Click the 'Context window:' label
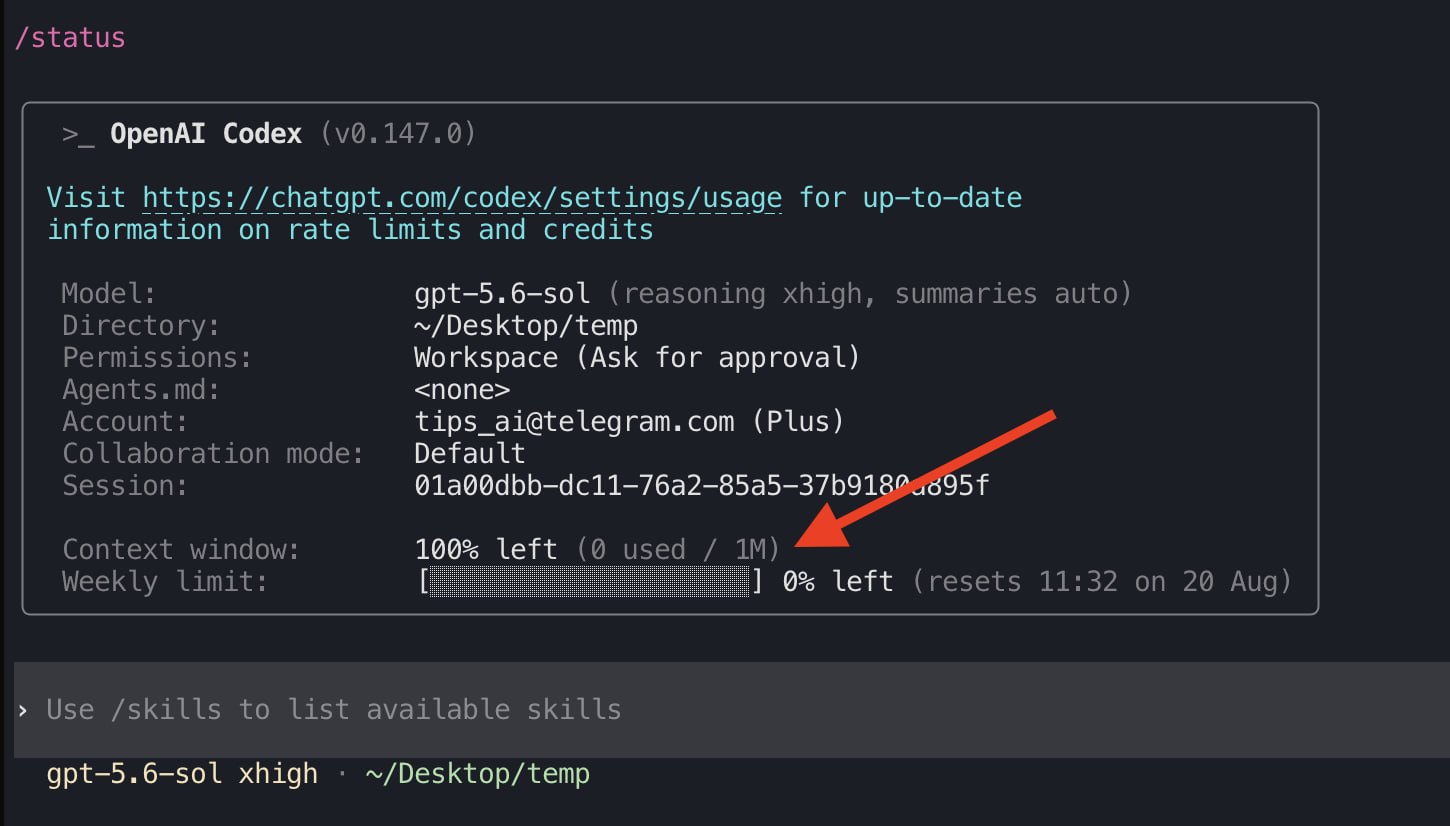Image resolution: width=1450 pixels, height=826 pixels. (x=181, y=550)
